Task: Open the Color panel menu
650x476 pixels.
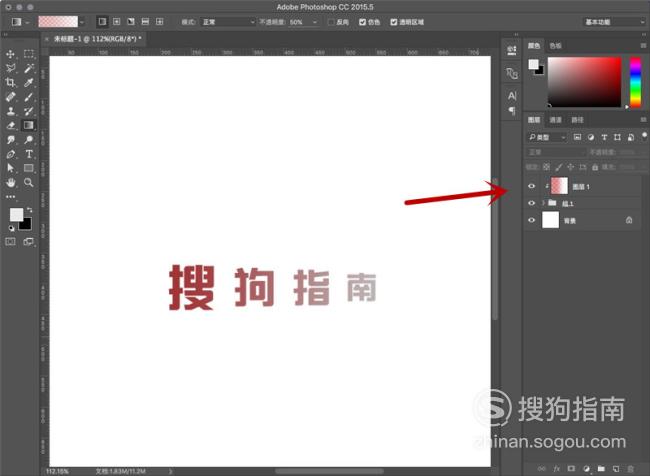Action: coord(643,45)
